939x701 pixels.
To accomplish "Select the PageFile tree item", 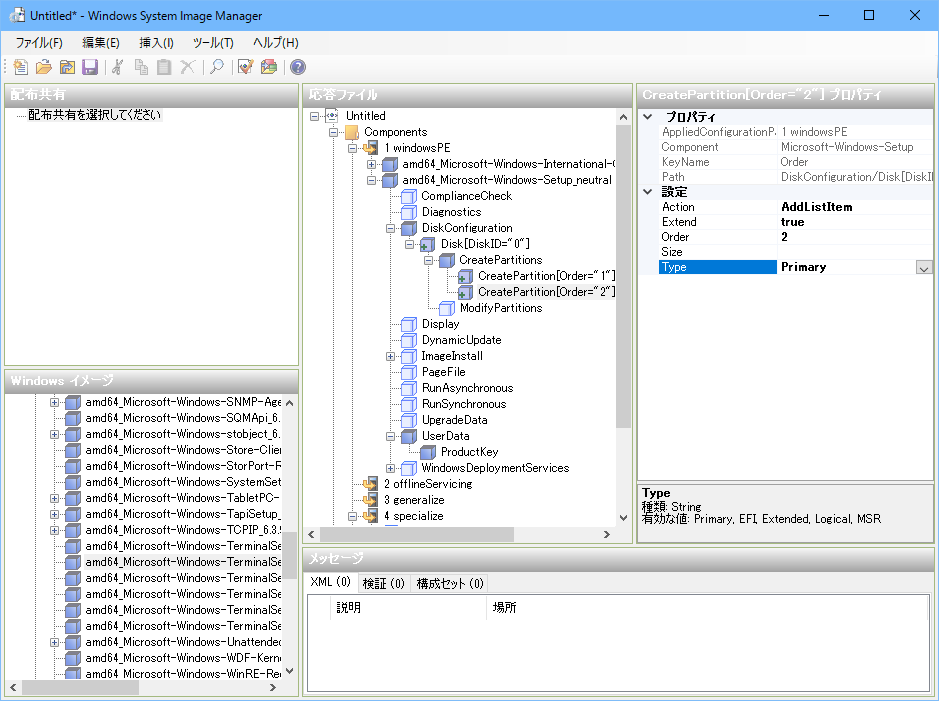I will tap(443, 372).
